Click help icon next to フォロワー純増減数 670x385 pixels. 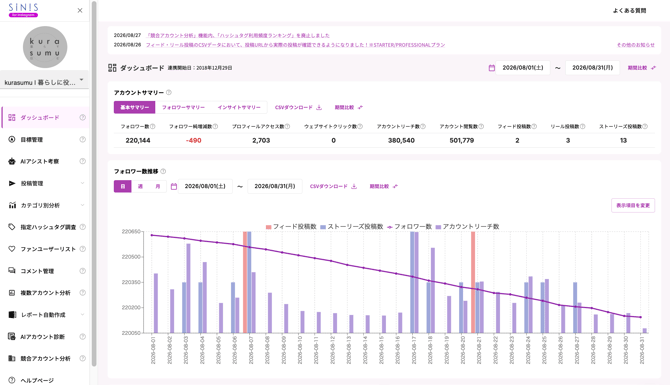(215, 126)
